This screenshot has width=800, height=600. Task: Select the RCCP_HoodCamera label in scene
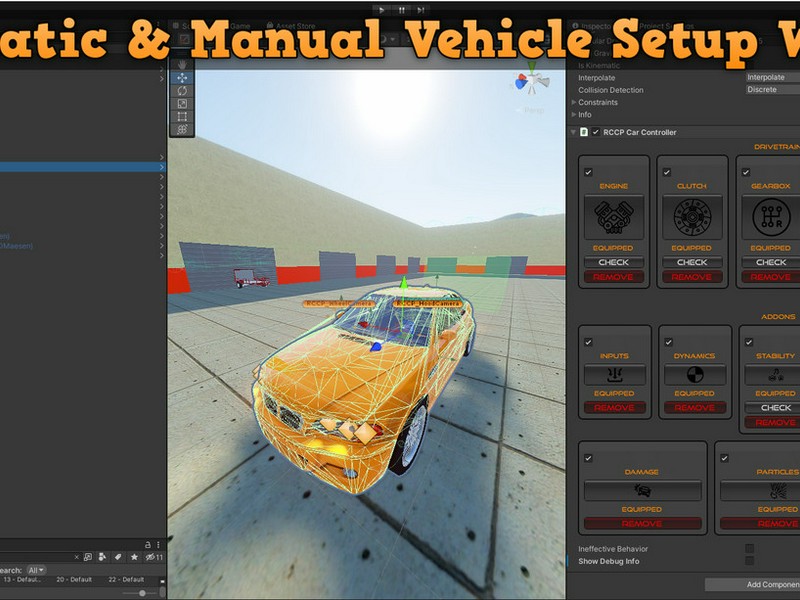click(x=428, y=304)
